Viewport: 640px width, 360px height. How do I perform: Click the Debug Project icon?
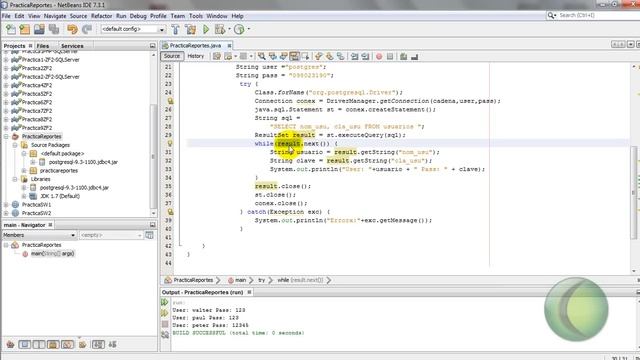click(220, 29)
